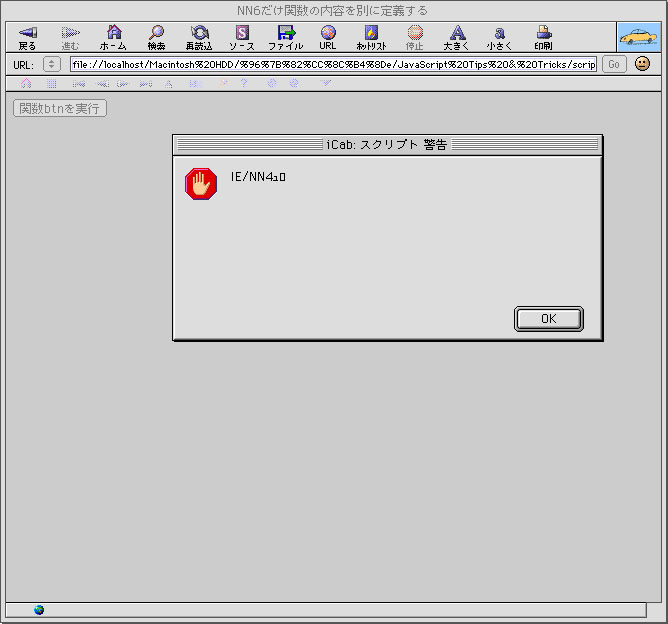Click the red stop-hand alert icon
Viewport: 668px width, 624px height.
pyautogui.click(x=201, y=184)
